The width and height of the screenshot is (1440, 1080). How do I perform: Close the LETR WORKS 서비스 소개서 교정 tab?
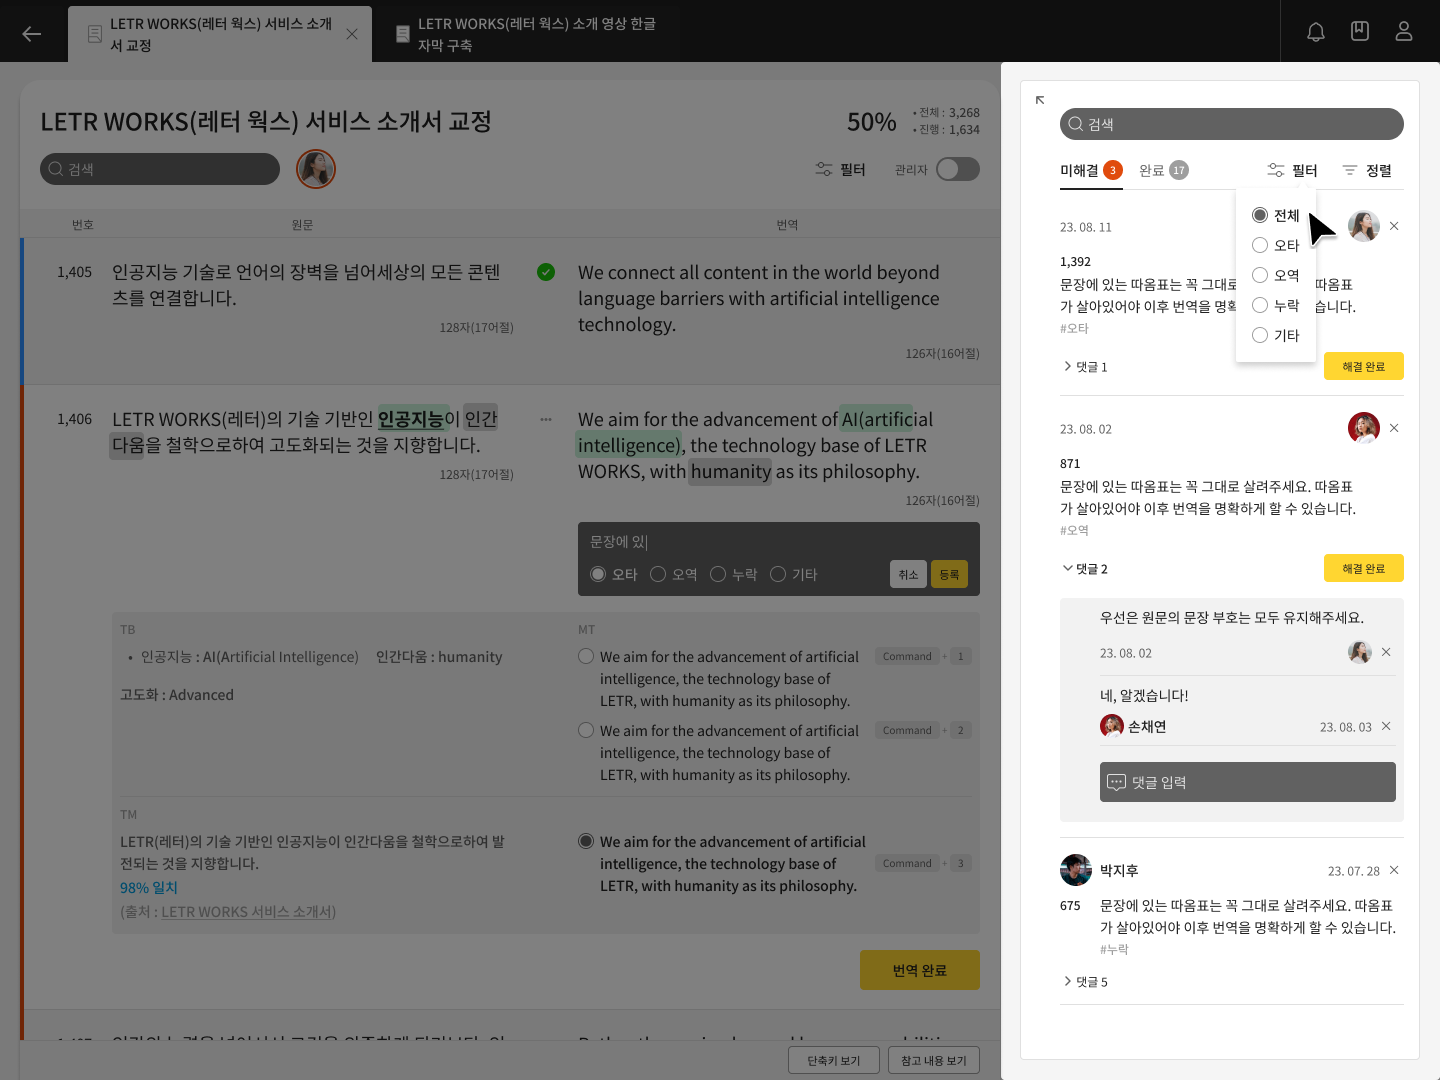click(x=352, y=34)
